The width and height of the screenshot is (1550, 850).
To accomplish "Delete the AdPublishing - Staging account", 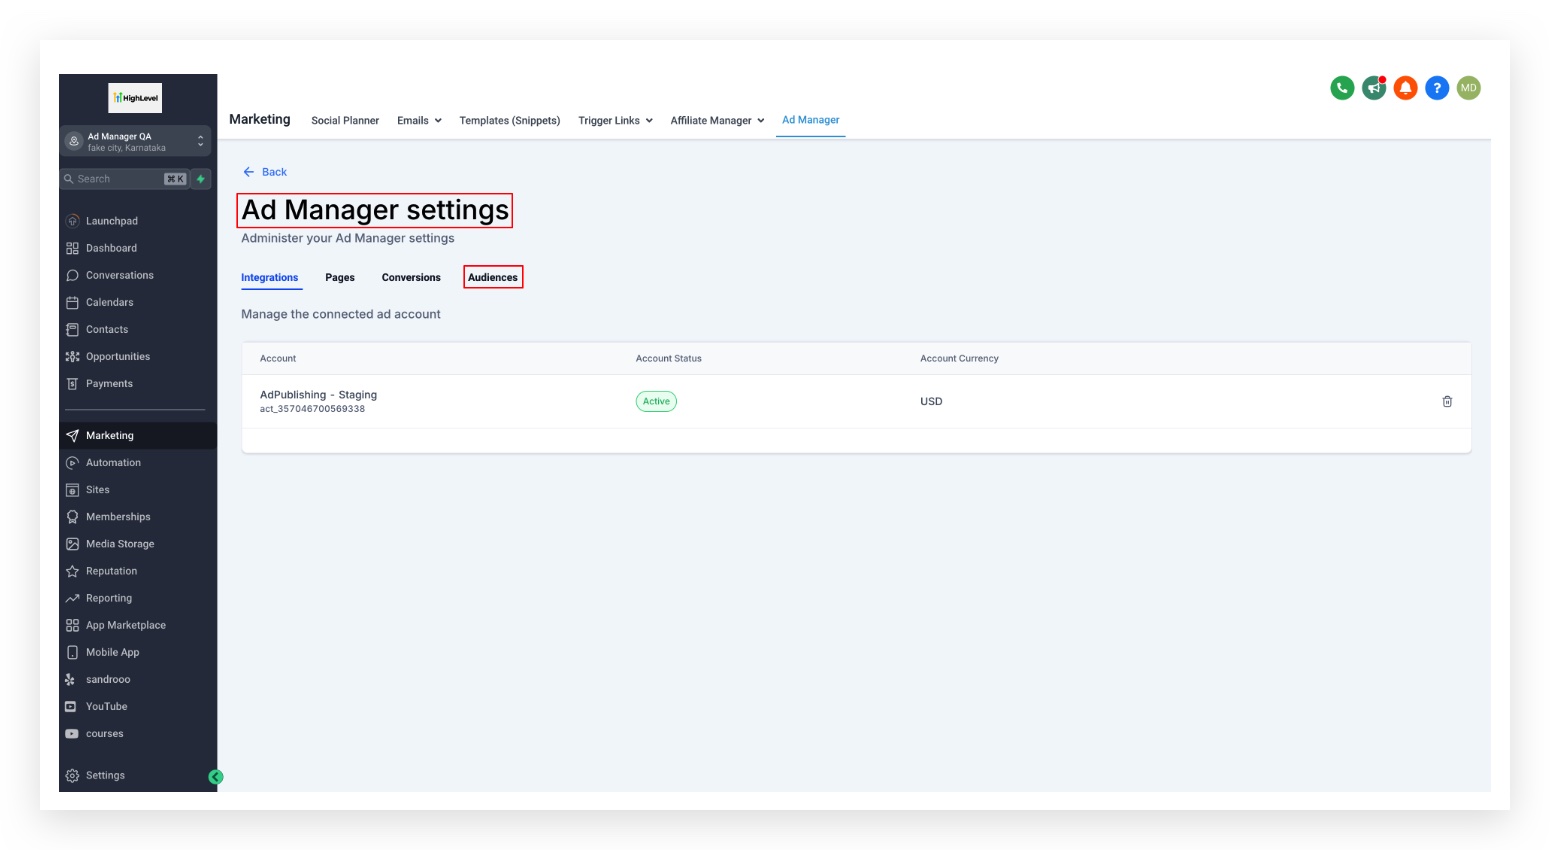I will coord(1447,401).
